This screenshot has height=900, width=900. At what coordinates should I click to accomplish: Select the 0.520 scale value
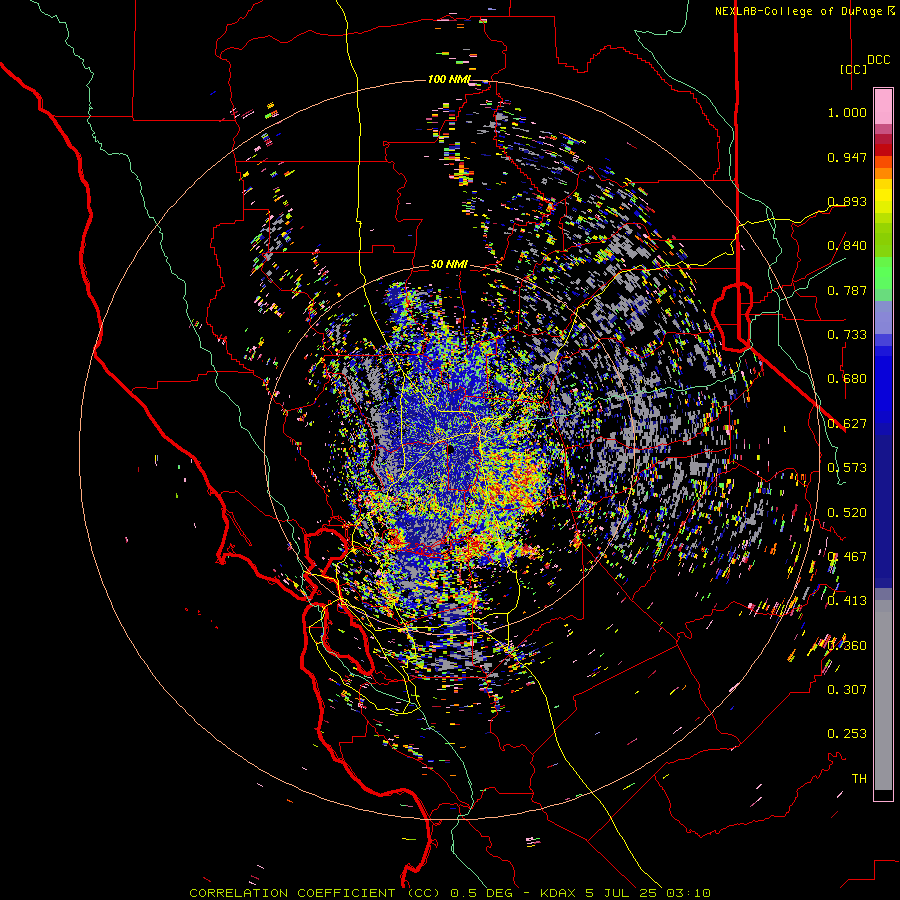click(x=847, y=513)
